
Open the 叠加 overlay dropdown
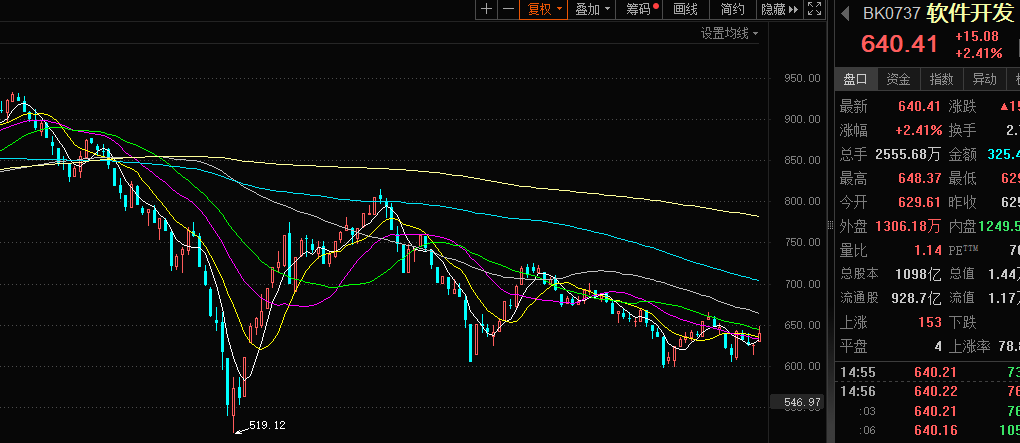pos(593,9)
